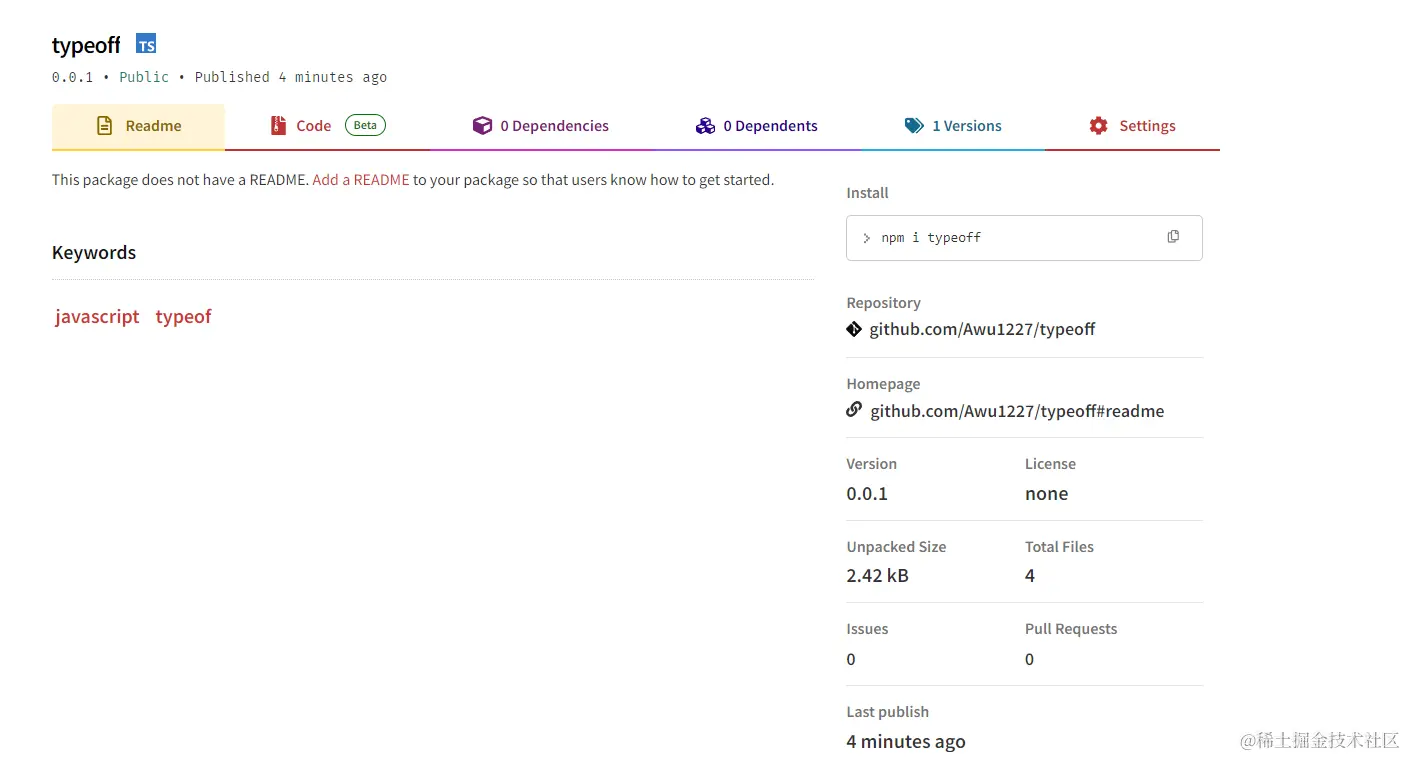1406x757 pixels.
Task: Click the Settings gear icon
Action: click(1098, 126)
